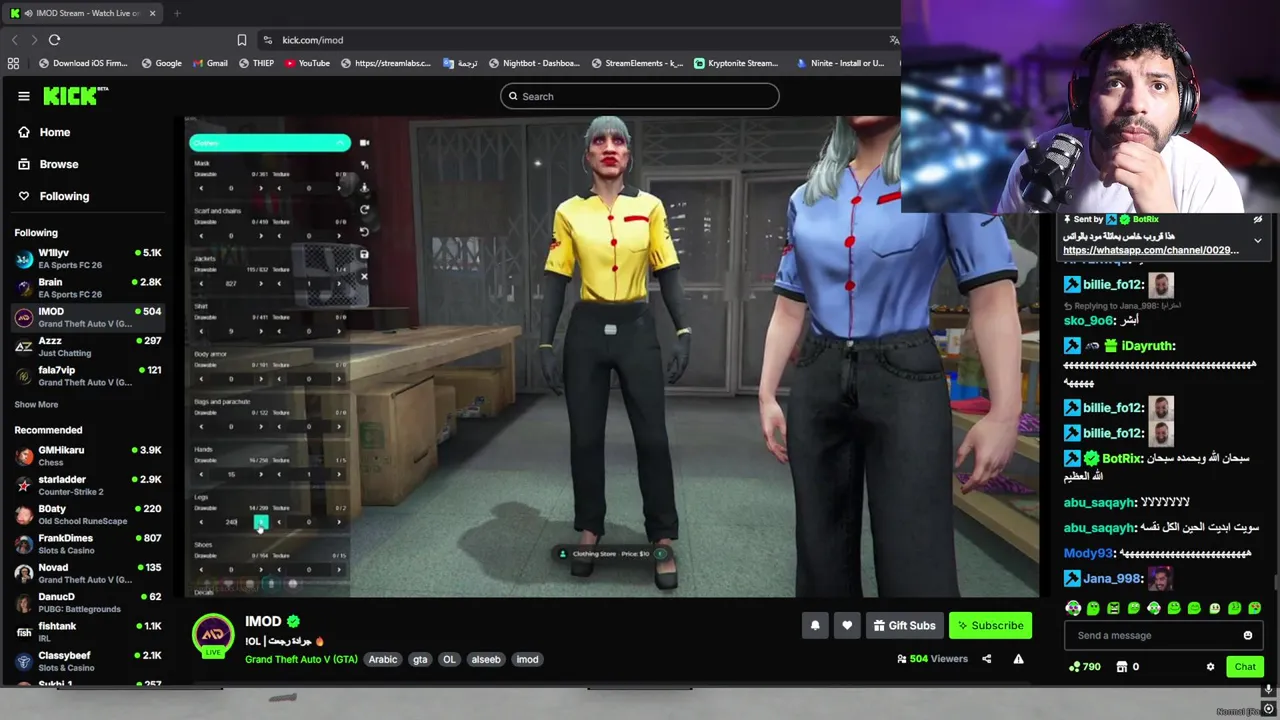The height and width of the screenshot is (720, 1280).
Task: Open FrankDimes recommended channel
Action: pos(88,544)
